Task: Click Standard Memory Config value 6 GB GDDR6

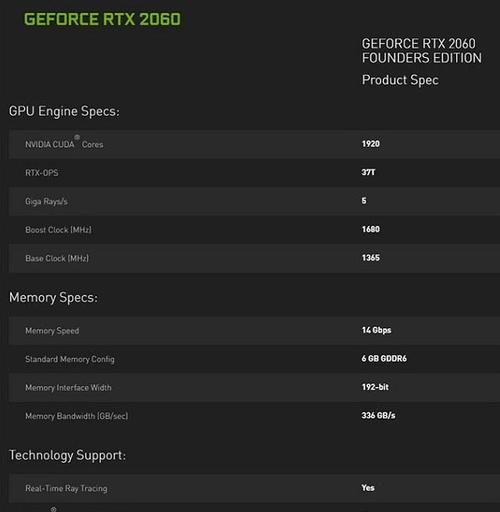Action: pos(384,359)
